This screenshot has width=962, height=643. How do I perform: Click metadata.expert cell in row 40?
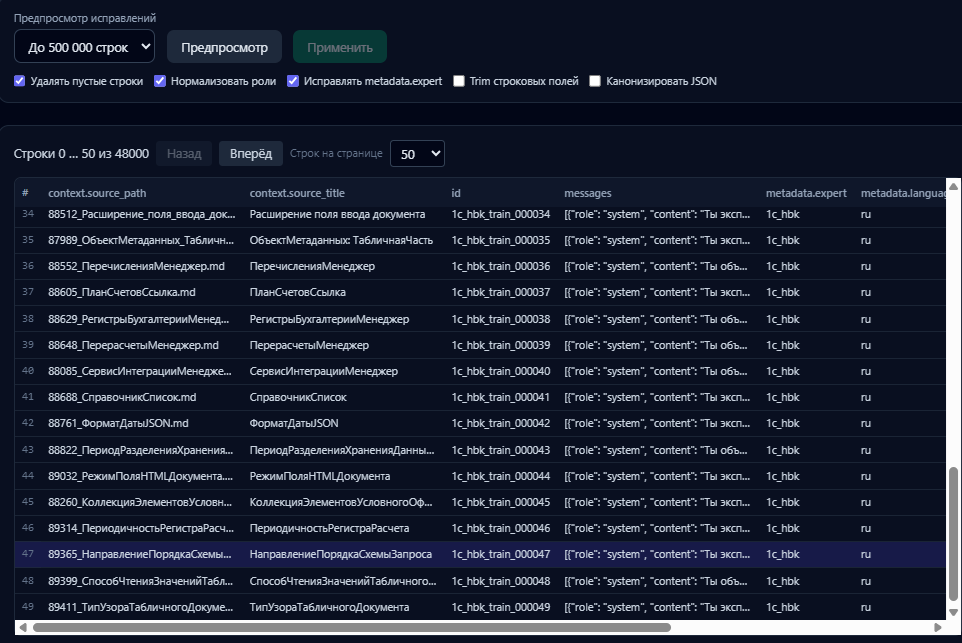pos(782,371)
